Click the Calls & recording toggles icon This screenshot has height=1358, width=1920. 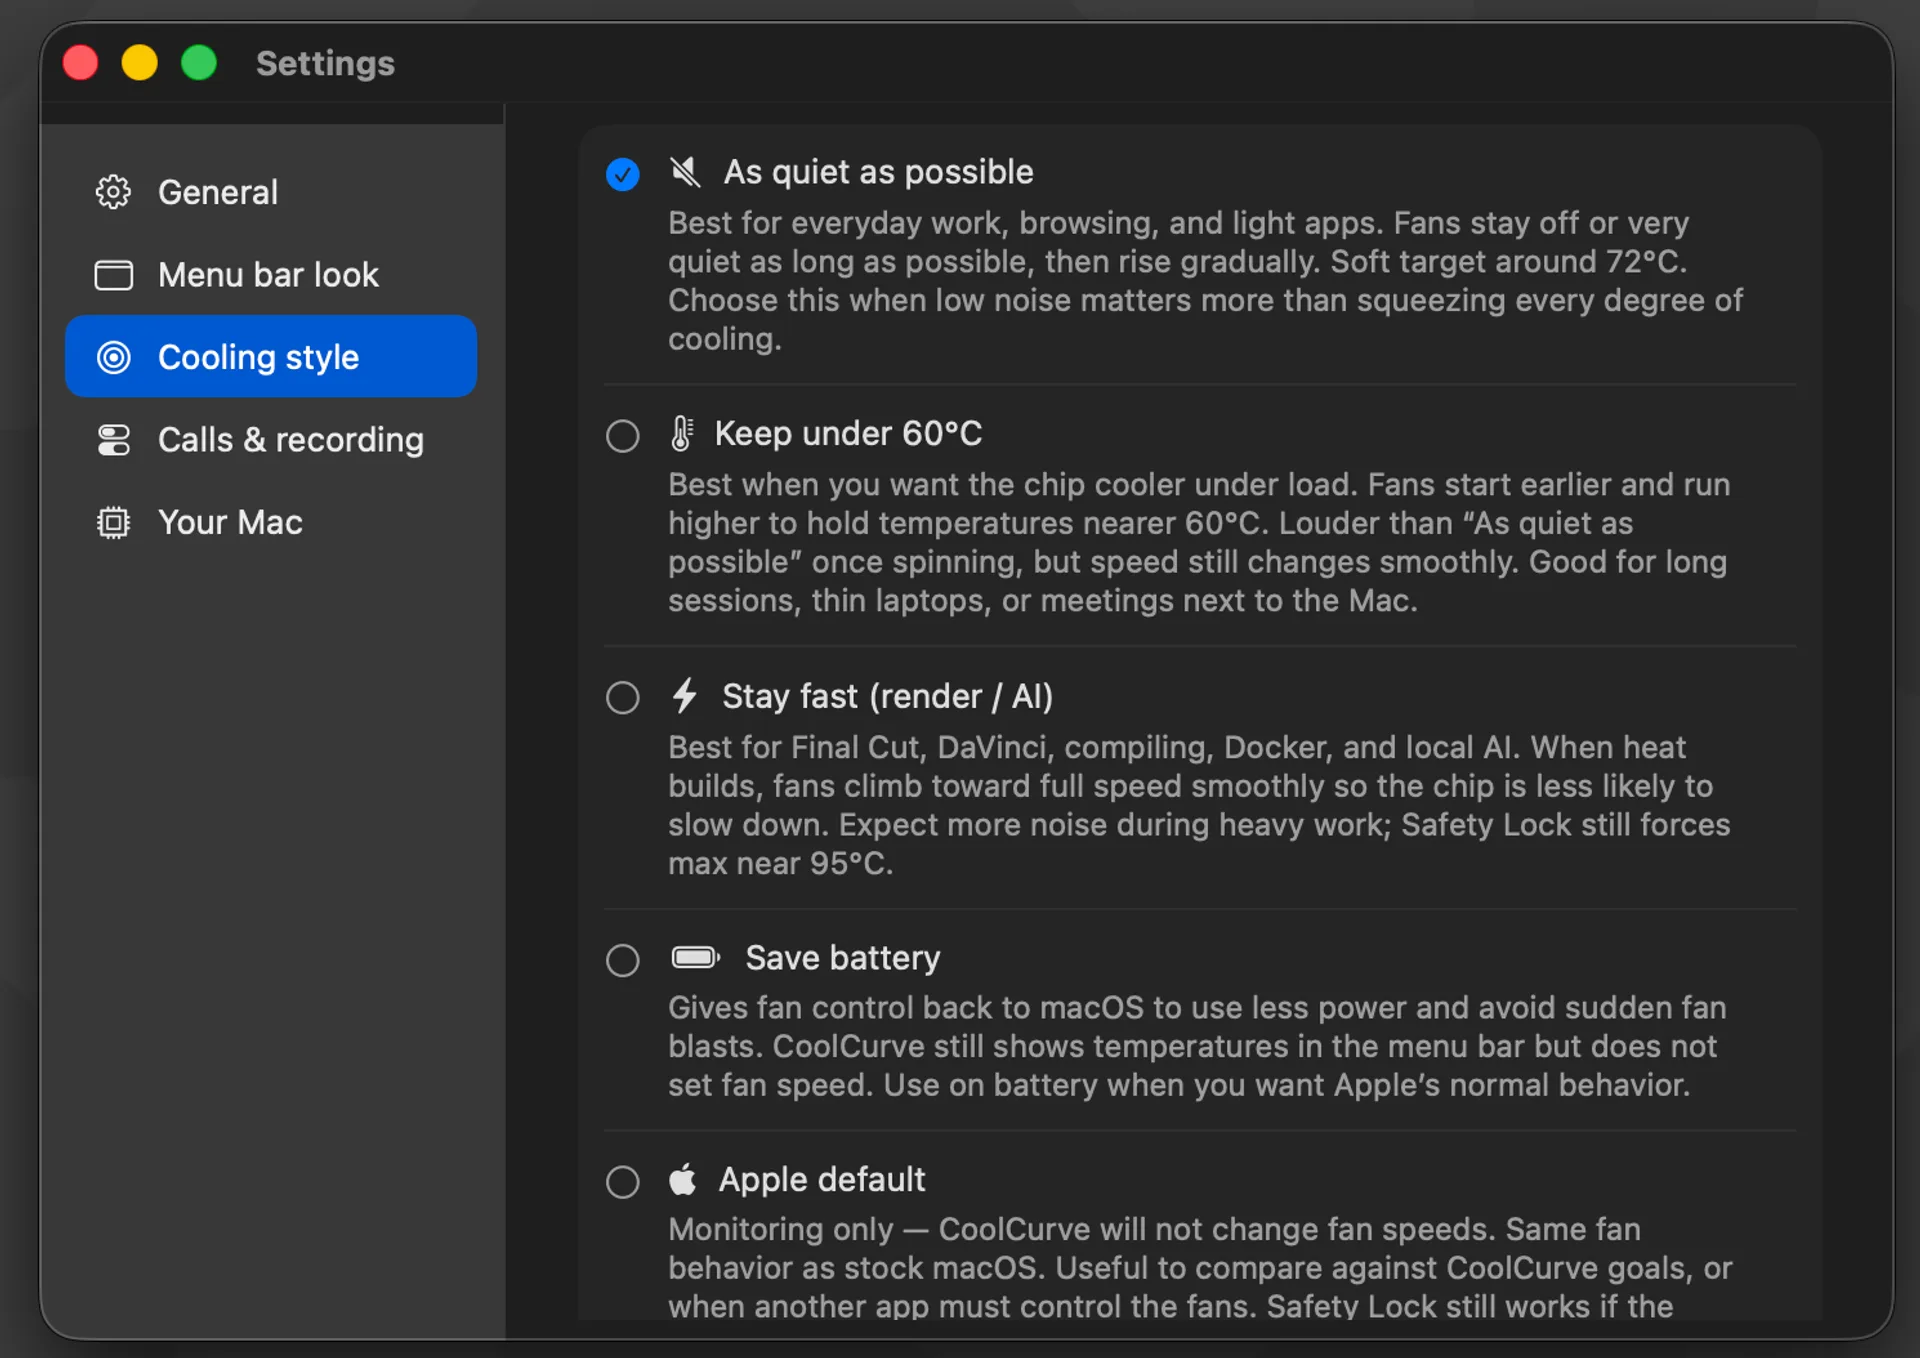113,440
